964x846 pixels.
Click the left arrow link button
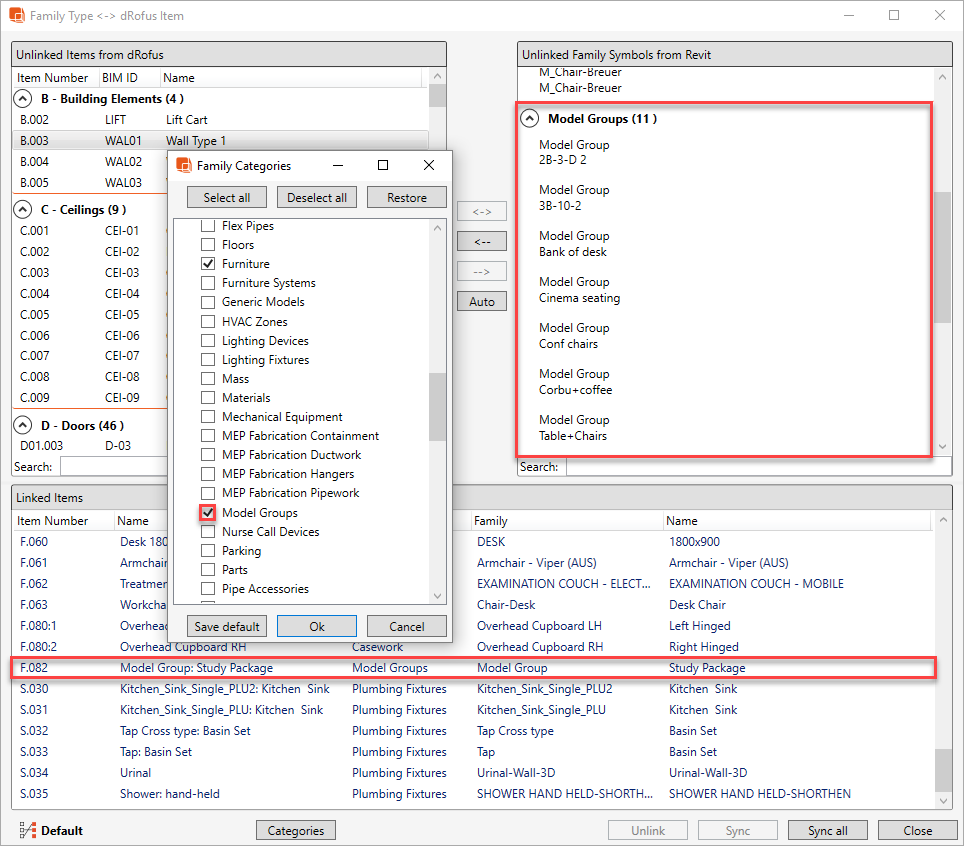(x=482, y=241)
